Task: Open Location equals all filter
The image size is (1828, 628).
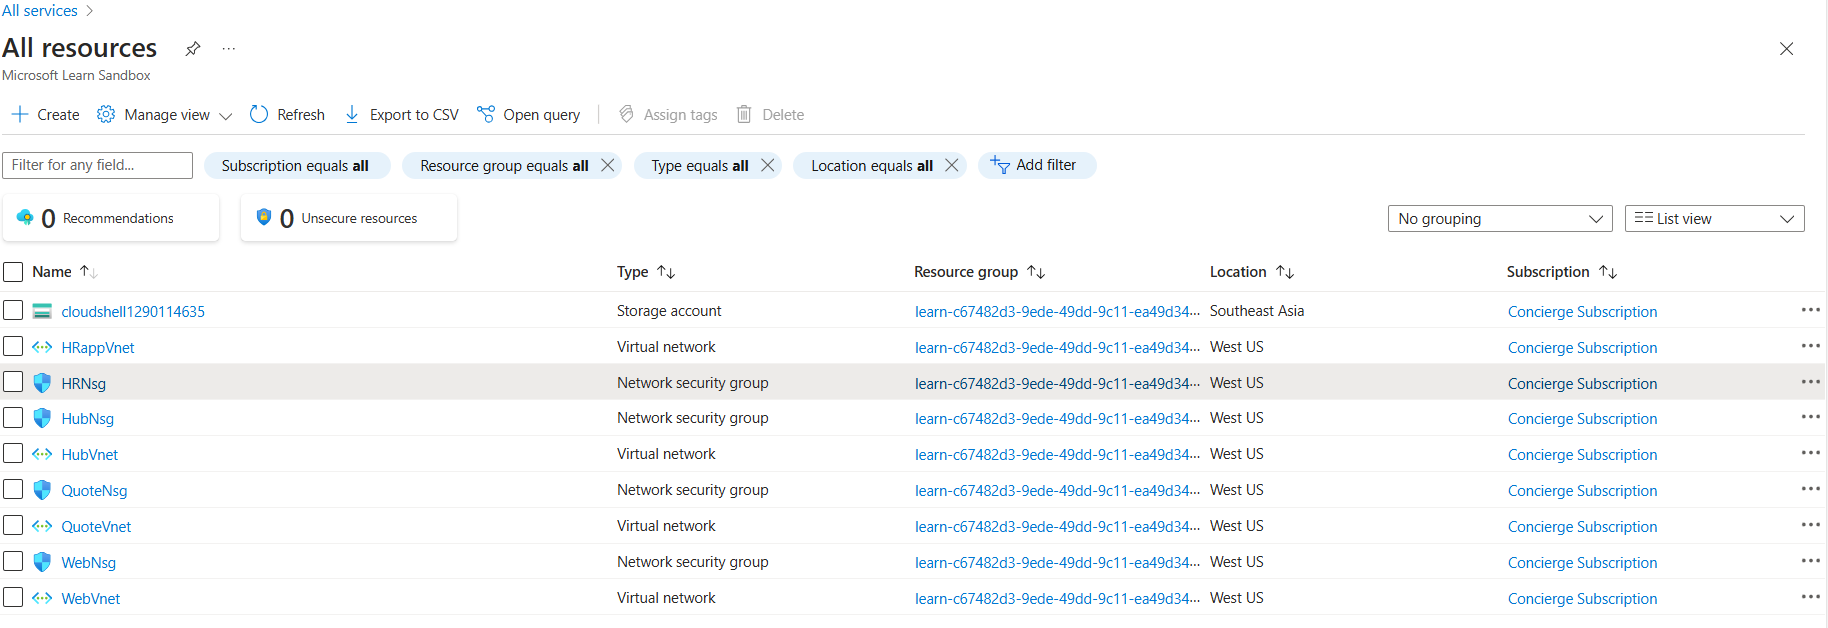Action: click(872, 166)
